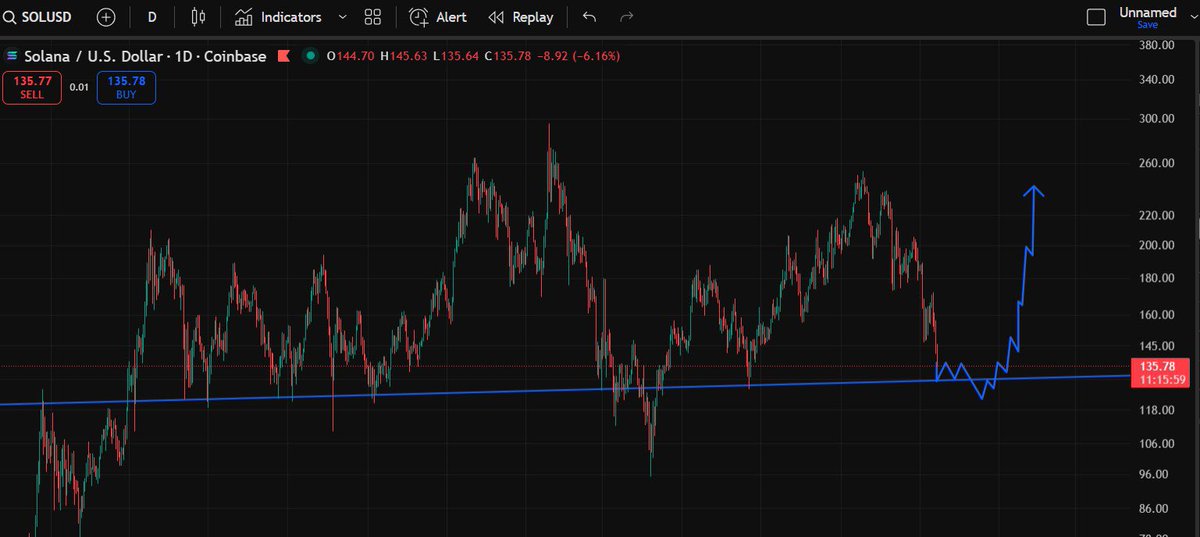Image resolution: width=1200 pixels, height=537 pixels.
Task: Open the D time interval selector
Action: point(152,17)
